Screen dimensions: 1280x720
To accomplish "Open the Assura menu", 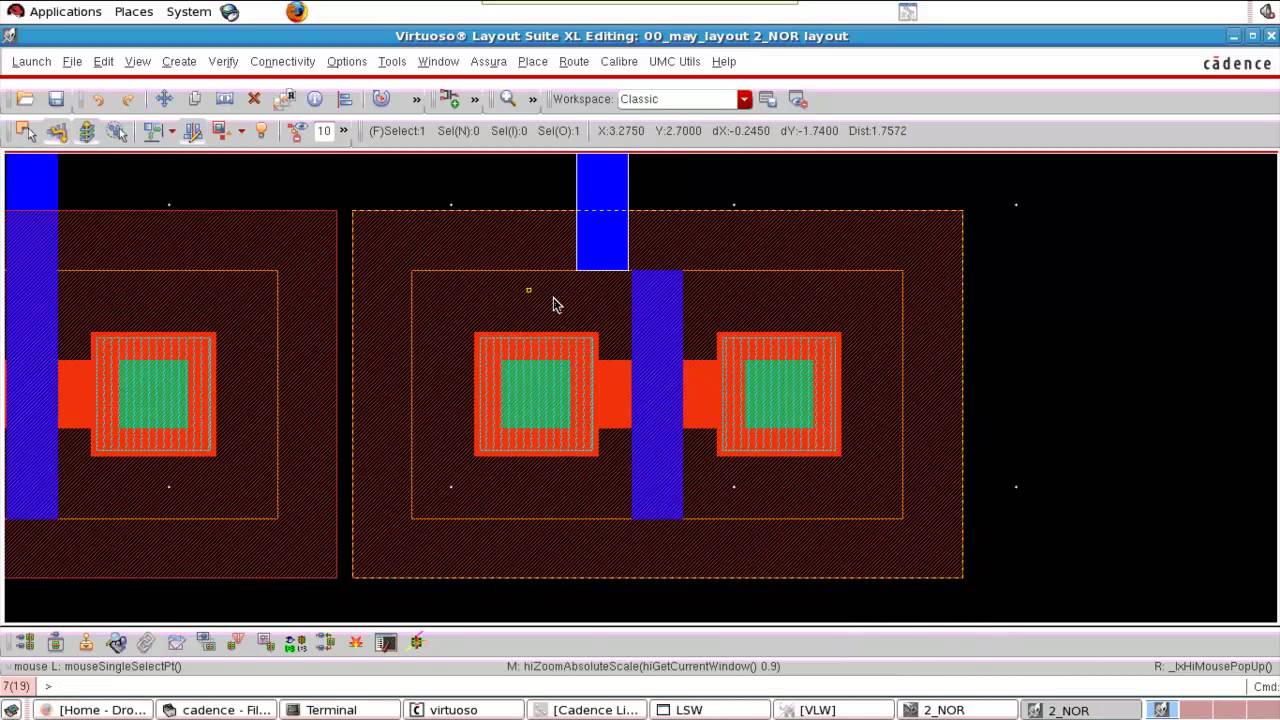I will tap(488, 61).
